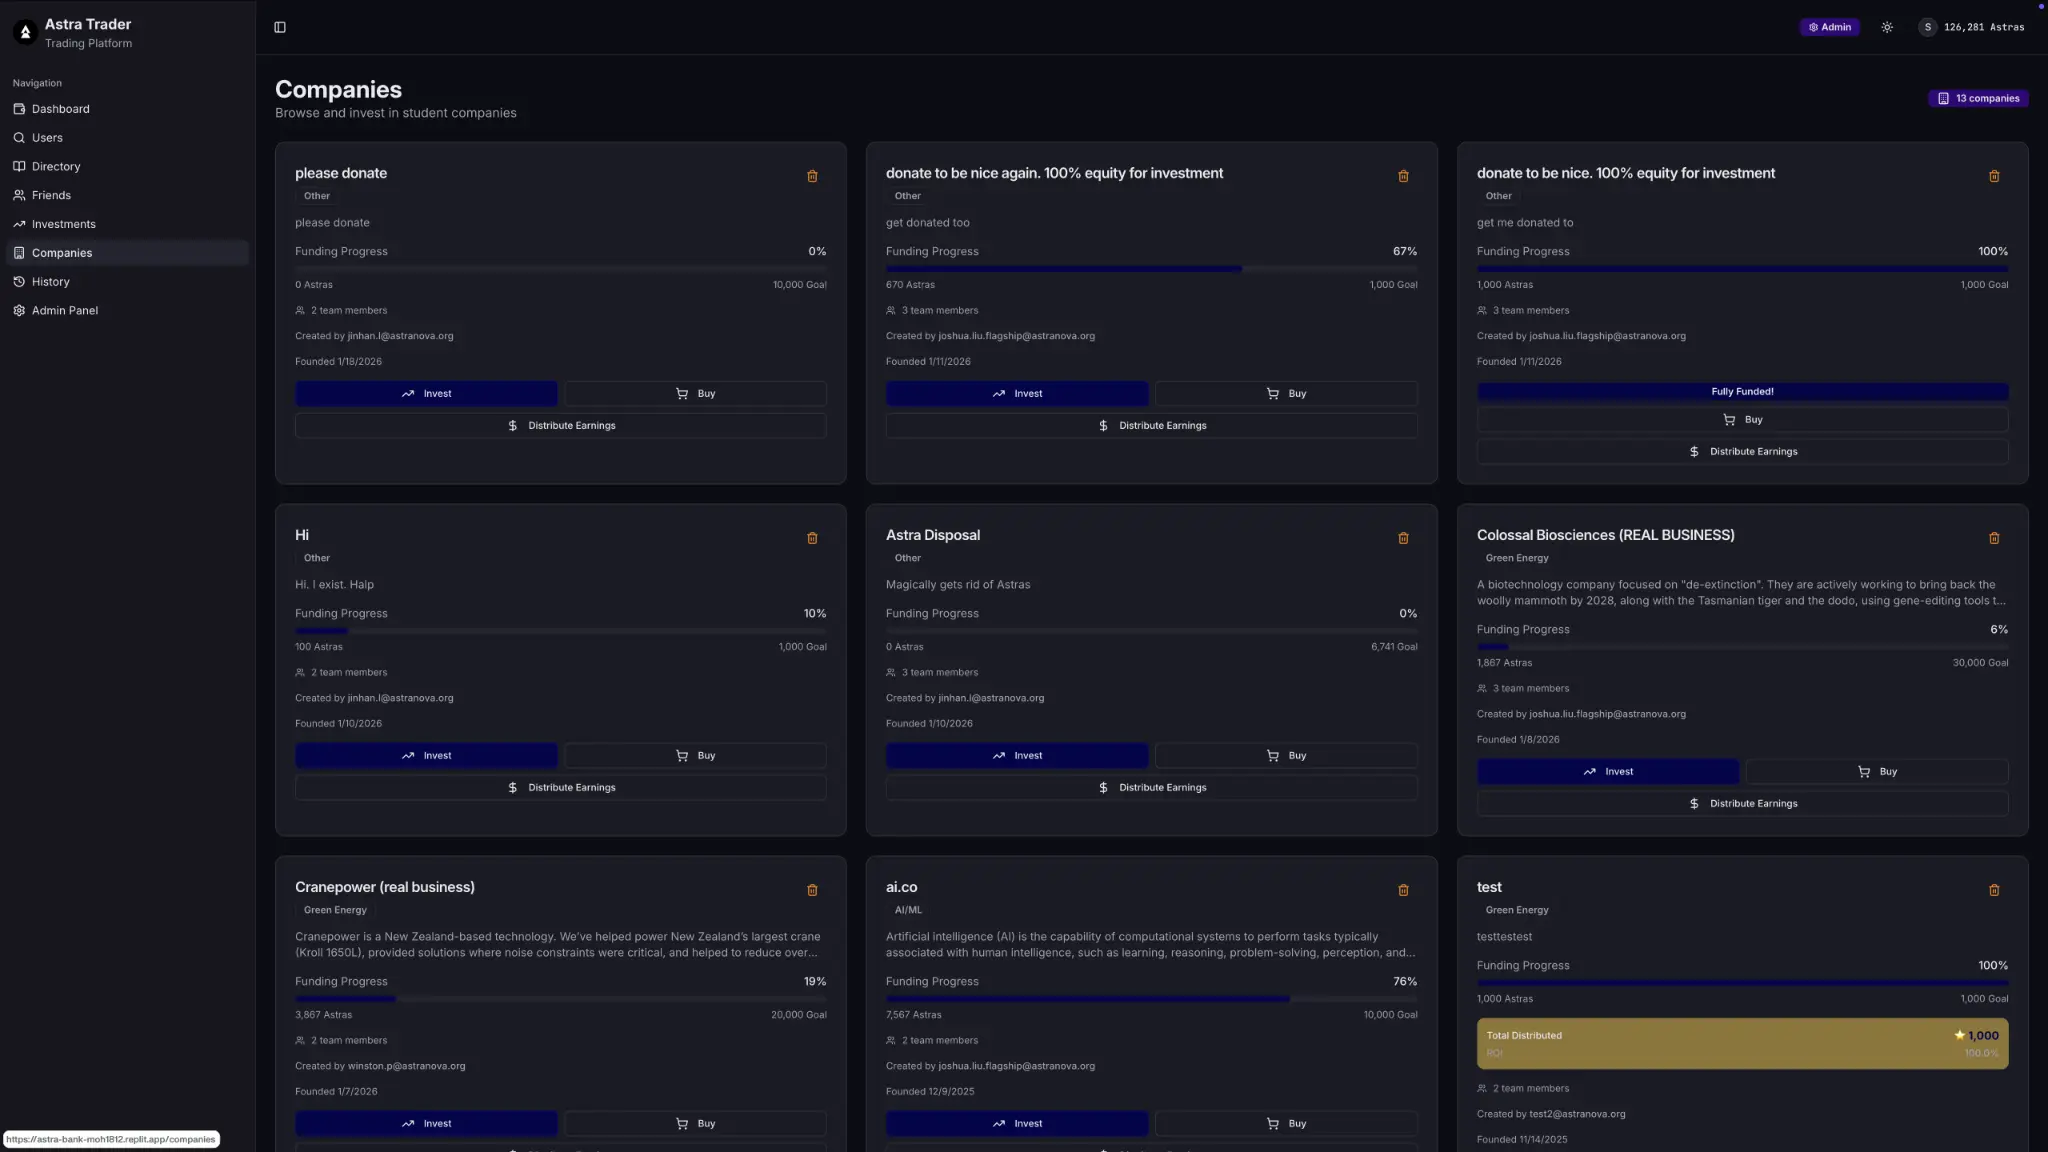Invest in Colossal Biosciences
2048x1152 pixels.
pyautogui.click(x=1607, y=771)
